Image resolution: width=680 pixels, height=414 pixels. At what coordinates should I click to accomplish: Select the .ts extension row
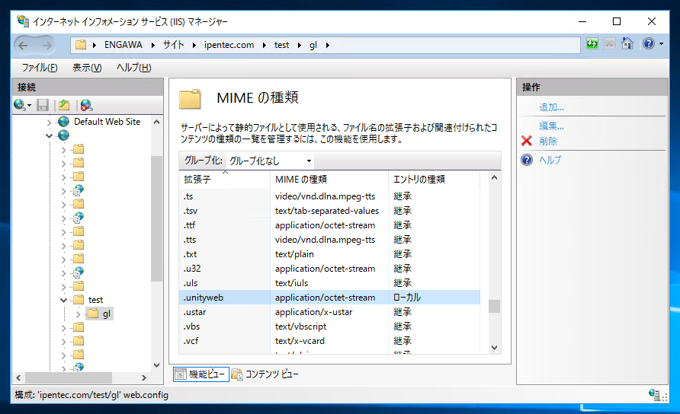point(330,196)
